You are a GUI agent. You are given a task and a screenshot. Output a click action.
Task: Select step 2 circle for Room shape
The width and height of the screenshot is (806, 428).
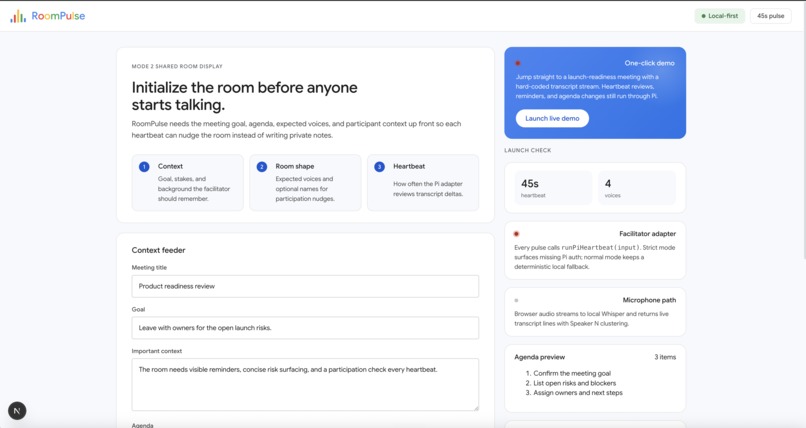pyautogui.click(x=262, y=166)
